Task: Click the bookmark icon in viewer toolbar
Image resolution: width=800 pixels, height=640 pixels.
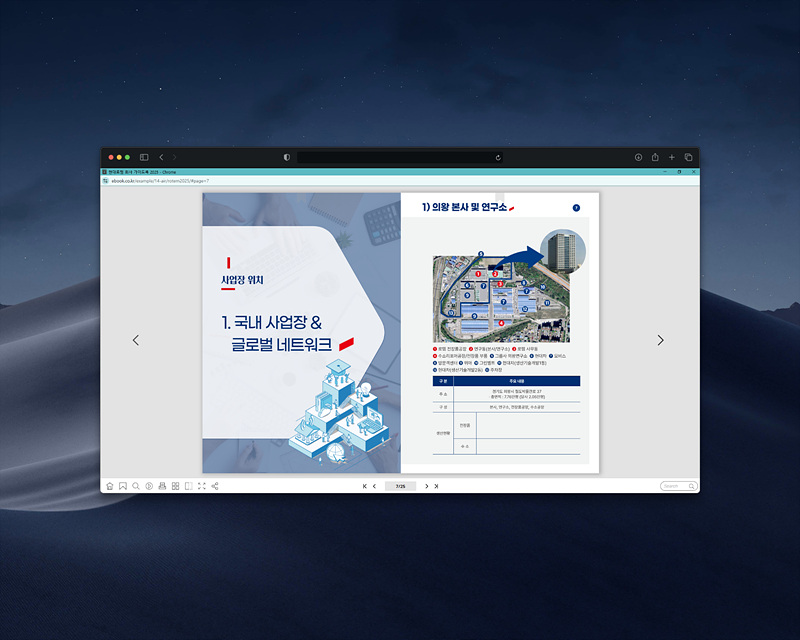Action: point(123,486)
